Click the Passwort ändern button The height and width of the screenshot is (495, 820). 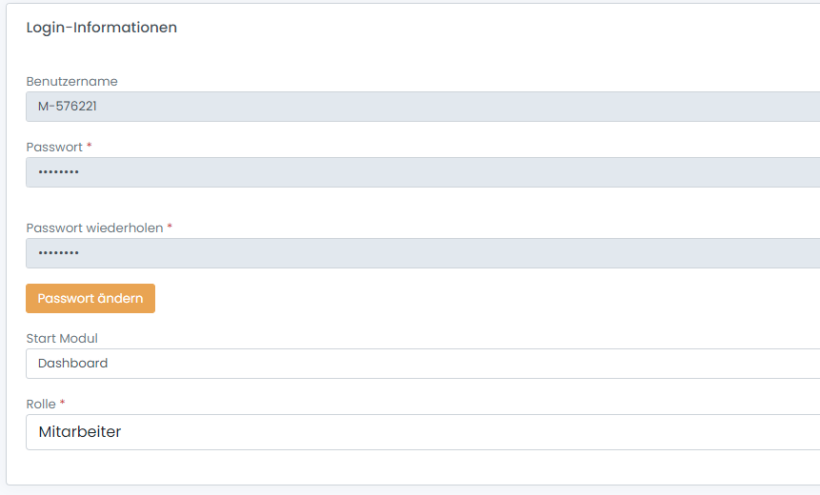(x=90, y=298)
